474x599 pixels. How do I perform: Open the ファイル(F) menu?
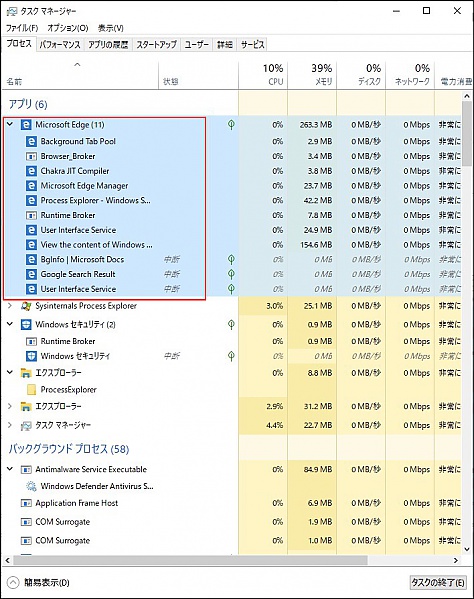pyautogui.click(x=22, y=28)
